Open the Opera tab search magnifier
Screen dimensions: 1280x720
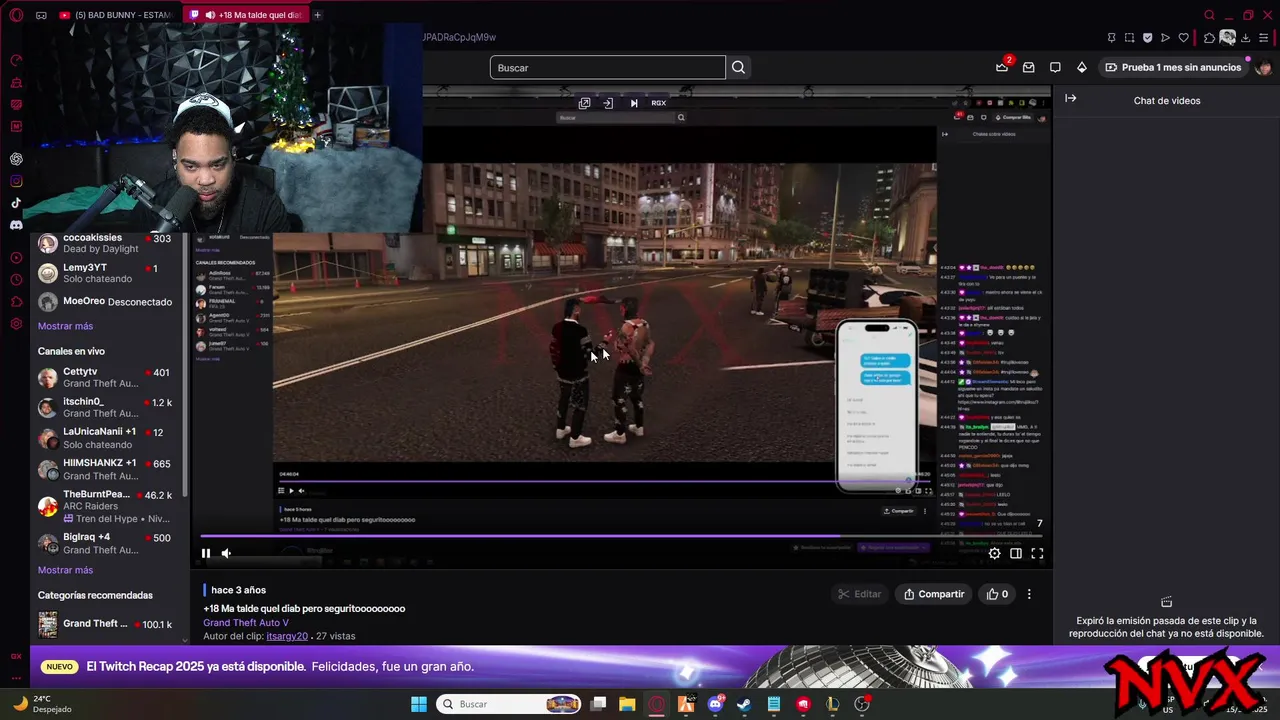(1209, 15)
